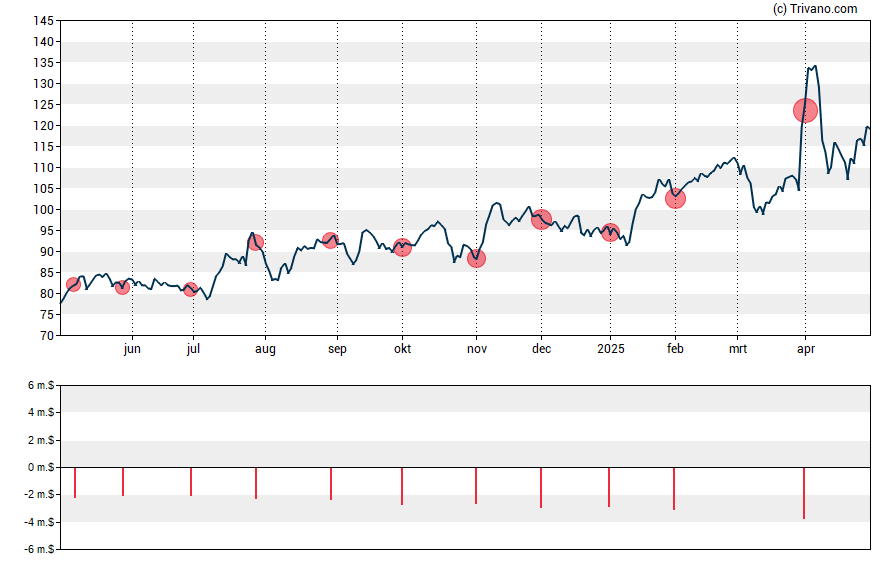Click the '2025' axis label
Image resolution: width=888 pixels, height=565 pixels.
point(610,349)
